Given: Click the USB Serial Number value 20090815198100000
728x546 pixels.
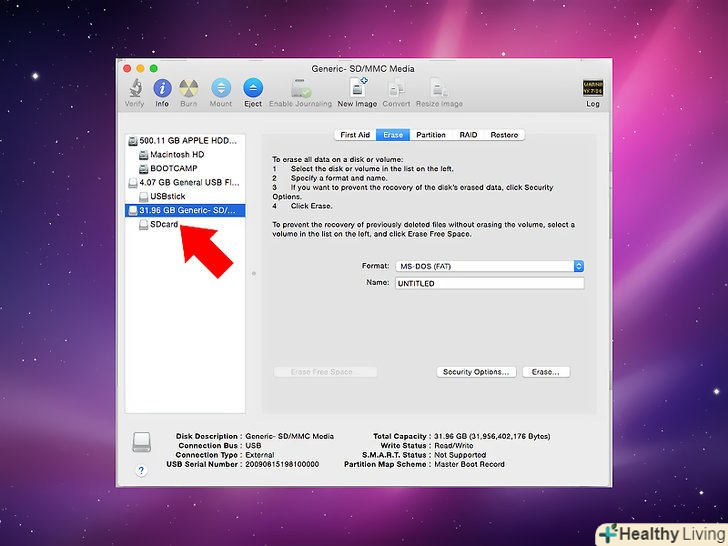Looking at the screenshot, I should point(282,464).
